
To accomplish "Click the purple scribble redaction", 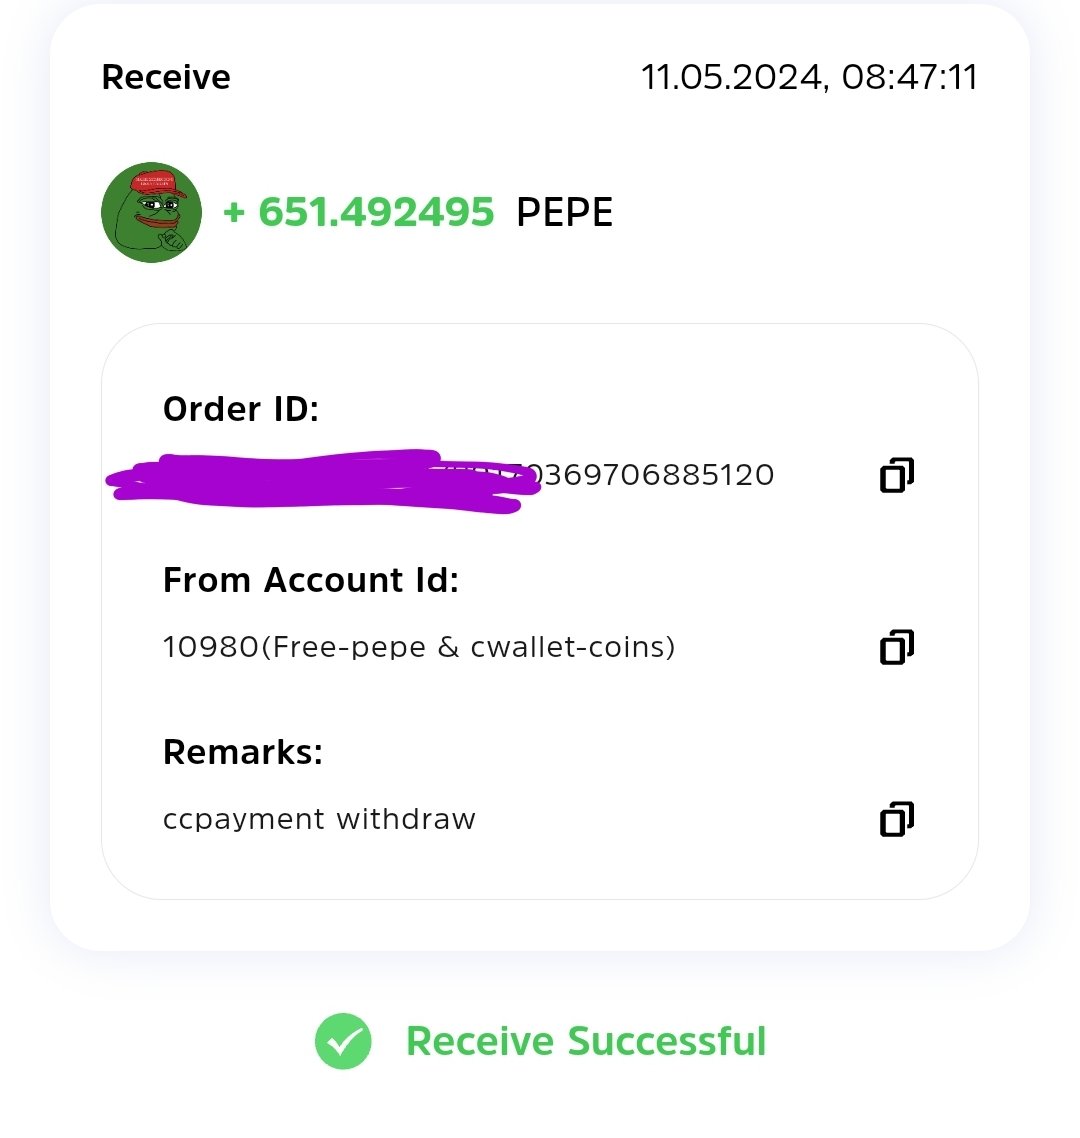I will pos(323,481).
